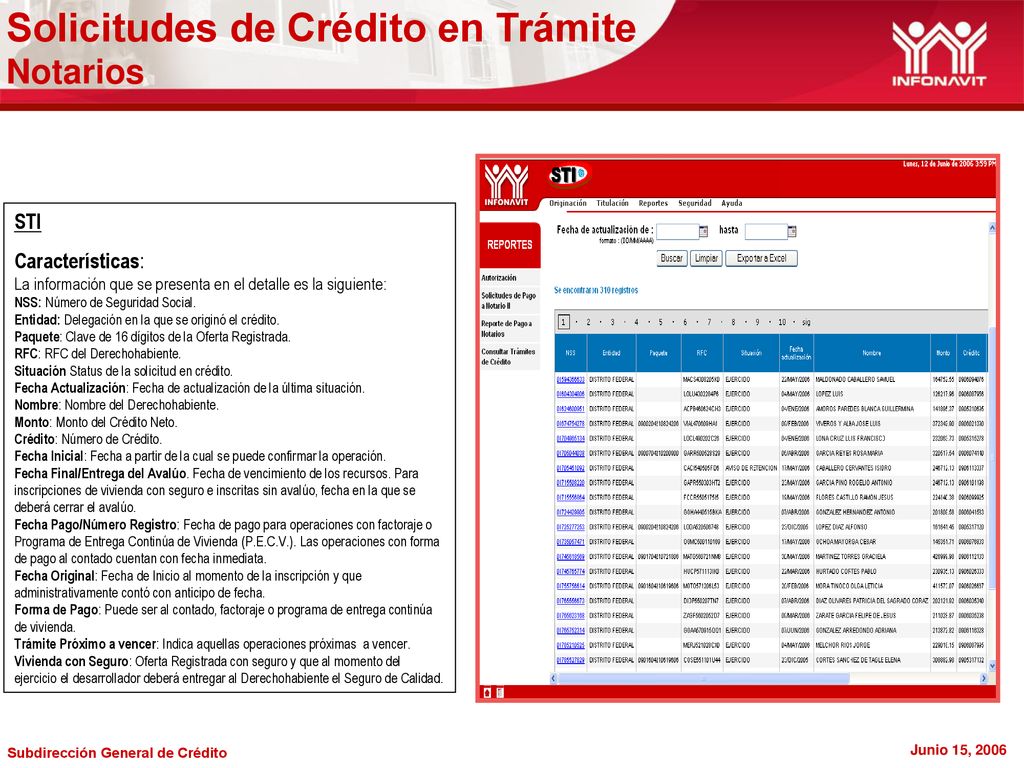Click the horizontal scrollbar thumb below the table
Image resolution: width=1024 pixels, height=768 pixels.
(x=703, y=679)
